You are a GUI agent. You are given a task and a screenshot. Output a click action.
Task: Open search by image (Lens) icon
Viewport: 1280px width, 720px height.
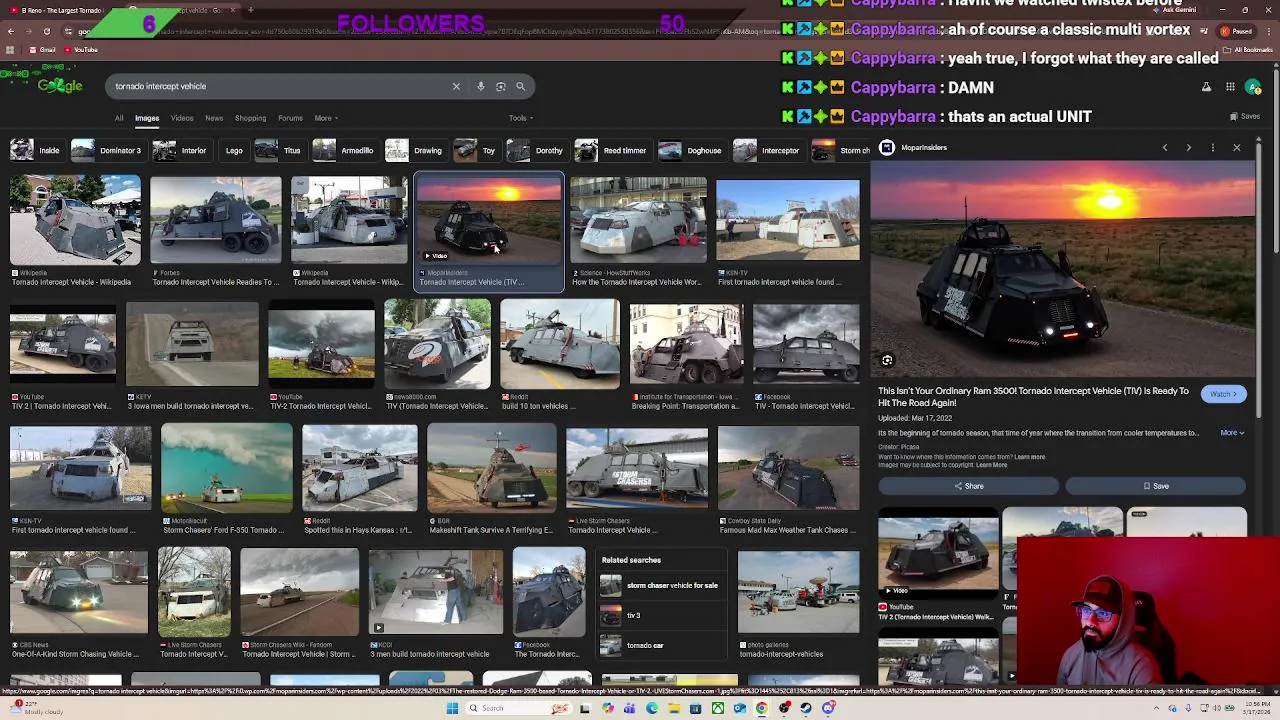(501, 86)
